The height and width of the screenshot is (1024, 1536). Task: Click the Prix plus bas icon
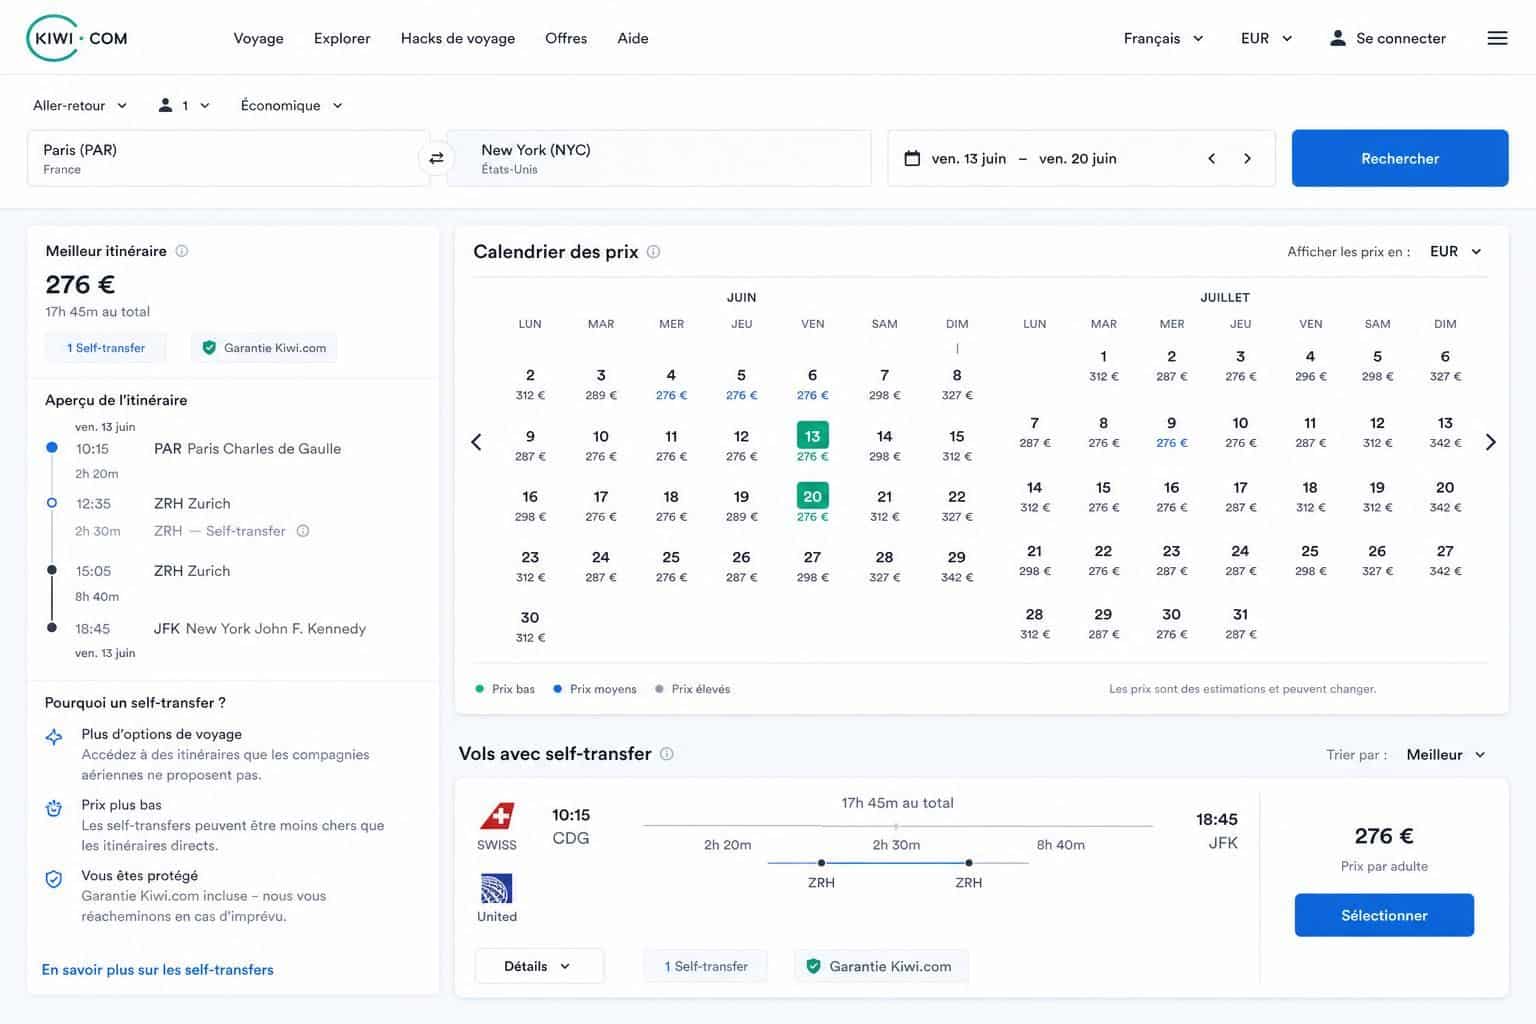[54, 808]
